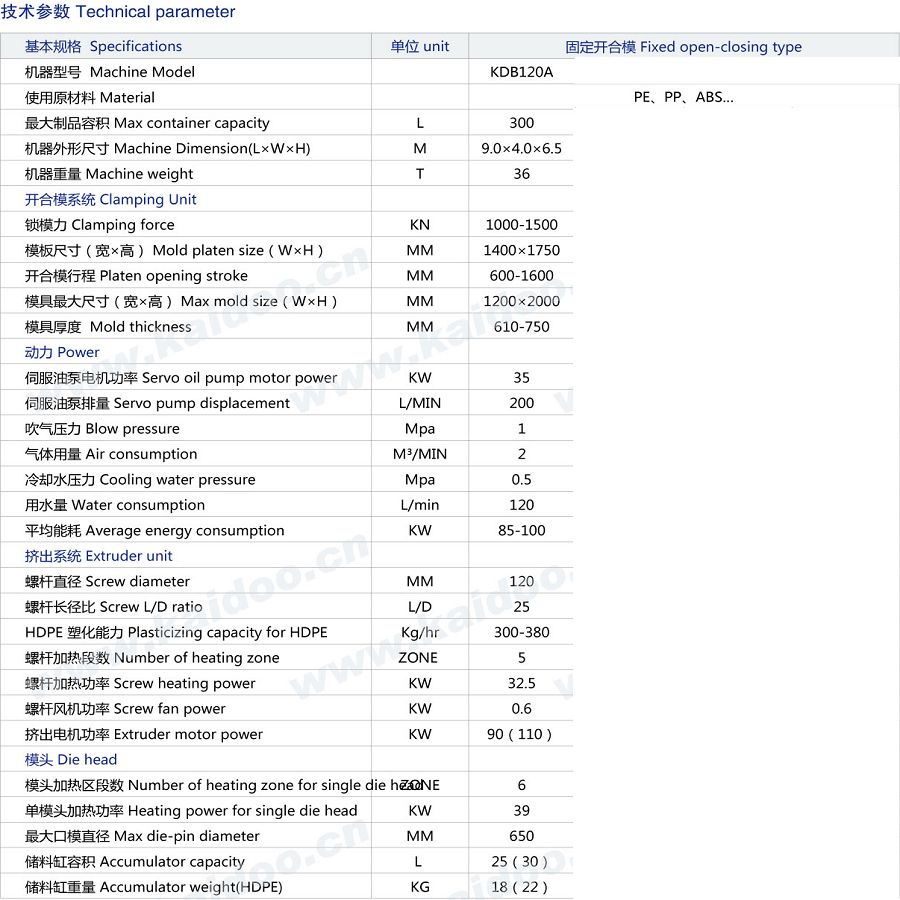
Task: Select the dimension value '9.0×4.0×6.5'
Action: click(x=521, y=148)
